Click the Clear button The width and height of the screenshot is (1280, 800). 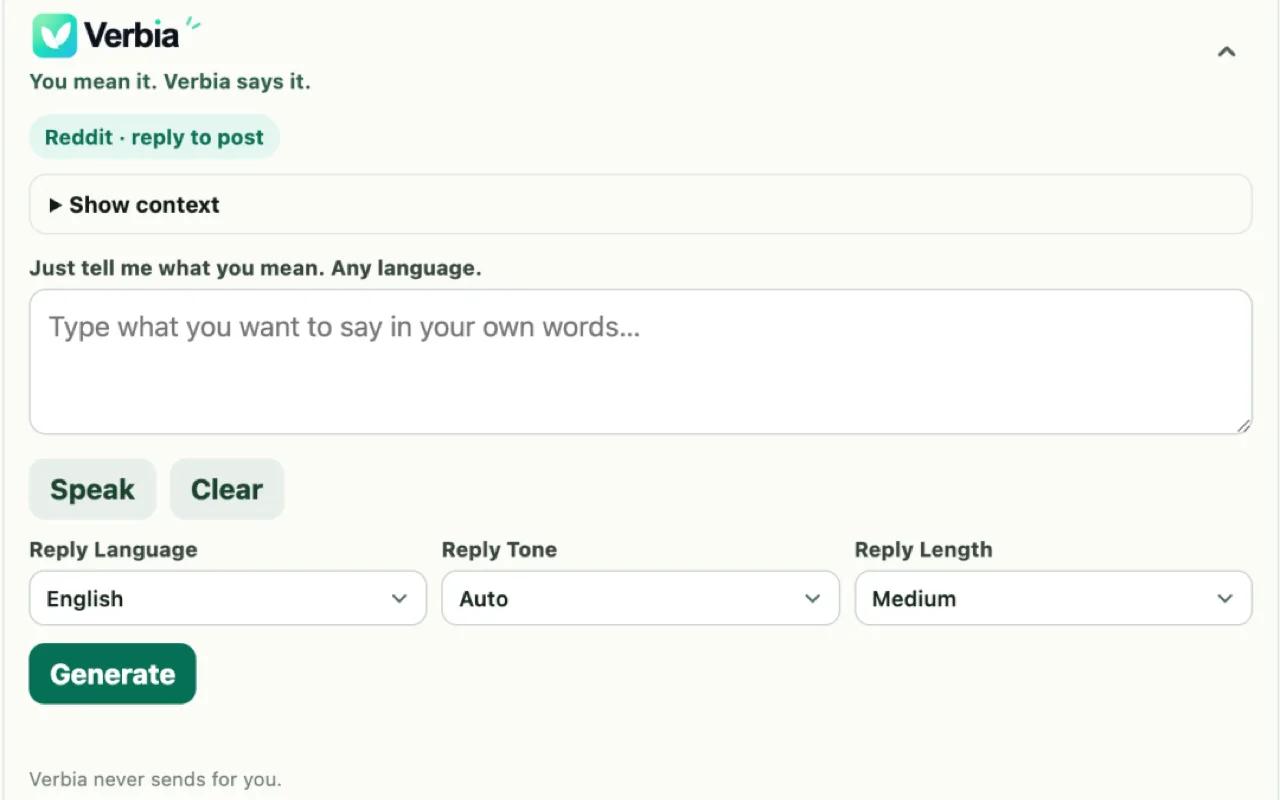pos(227,489)
